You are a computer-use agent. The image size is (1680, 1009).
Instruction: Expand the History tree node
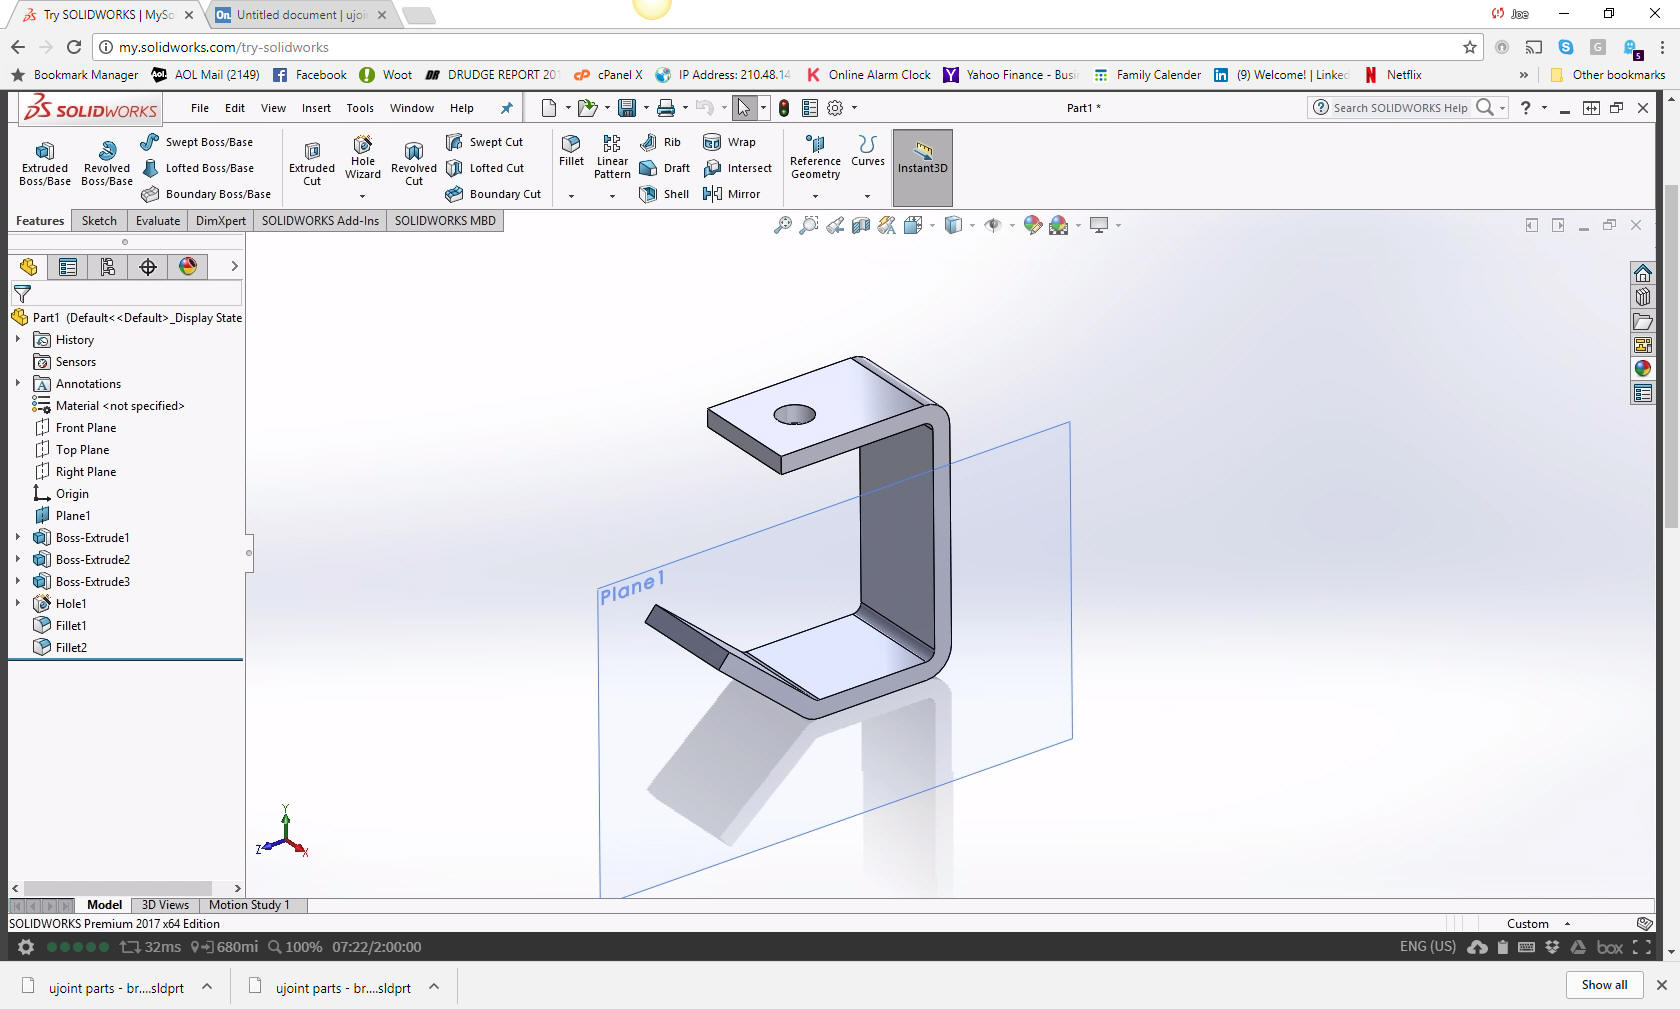point(18,340)
